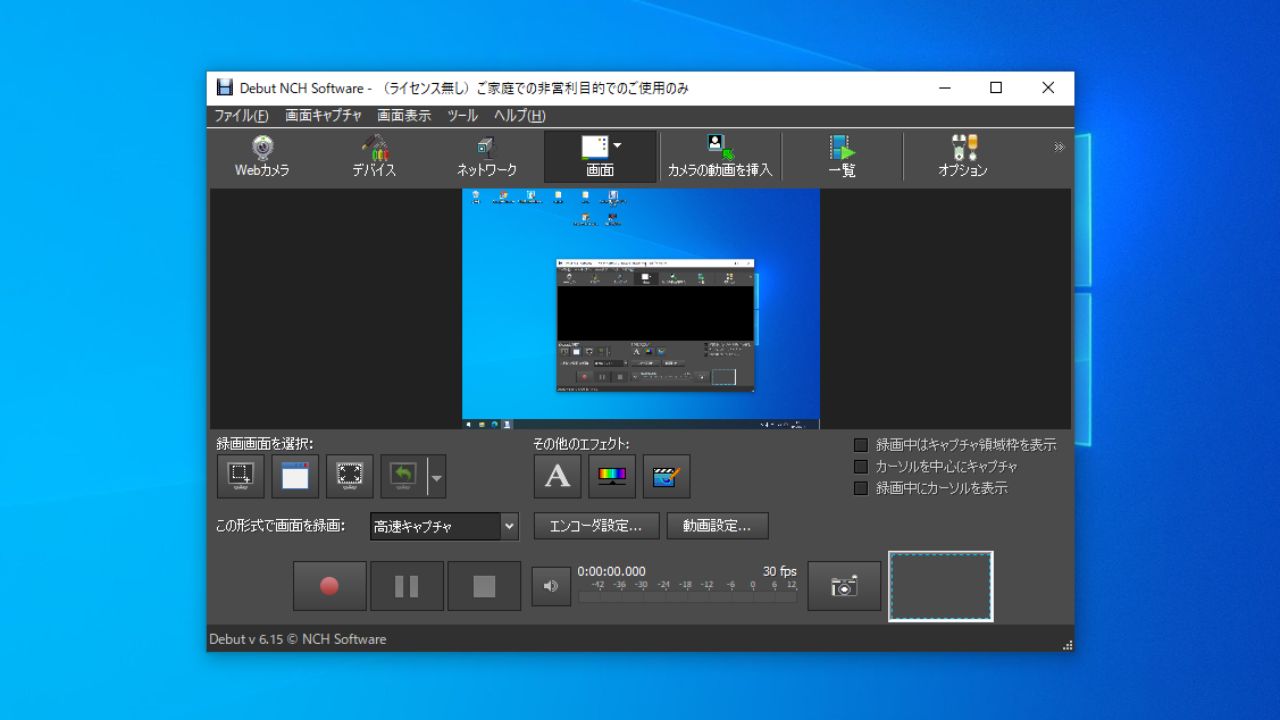This screenshot has width=1280, height=720.
Task: Open the ファイル(F) menu
Action: tap(241, 116)
